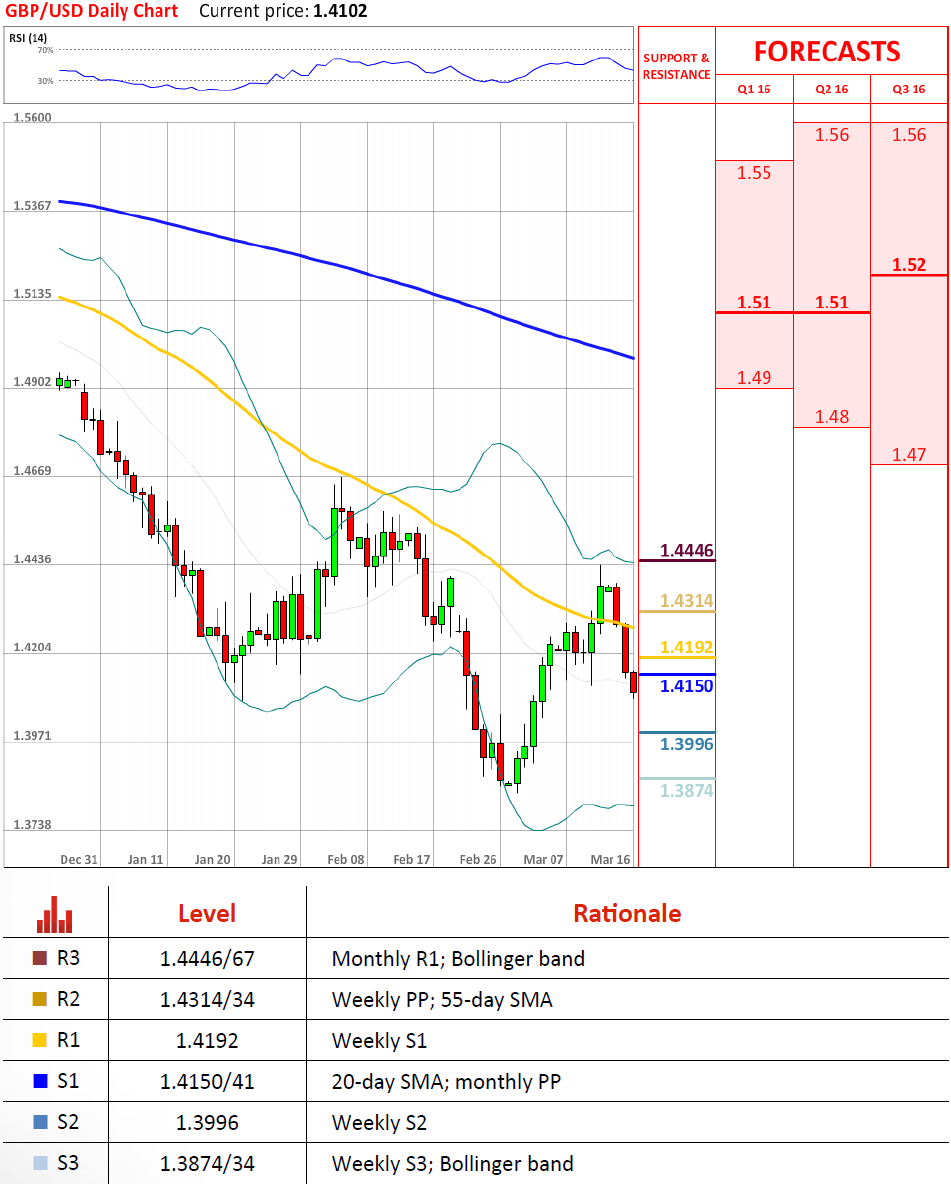This screenshot has height=1184, width=951.
Task: Click the R3 dark red swatch
Action: point(40,958)
